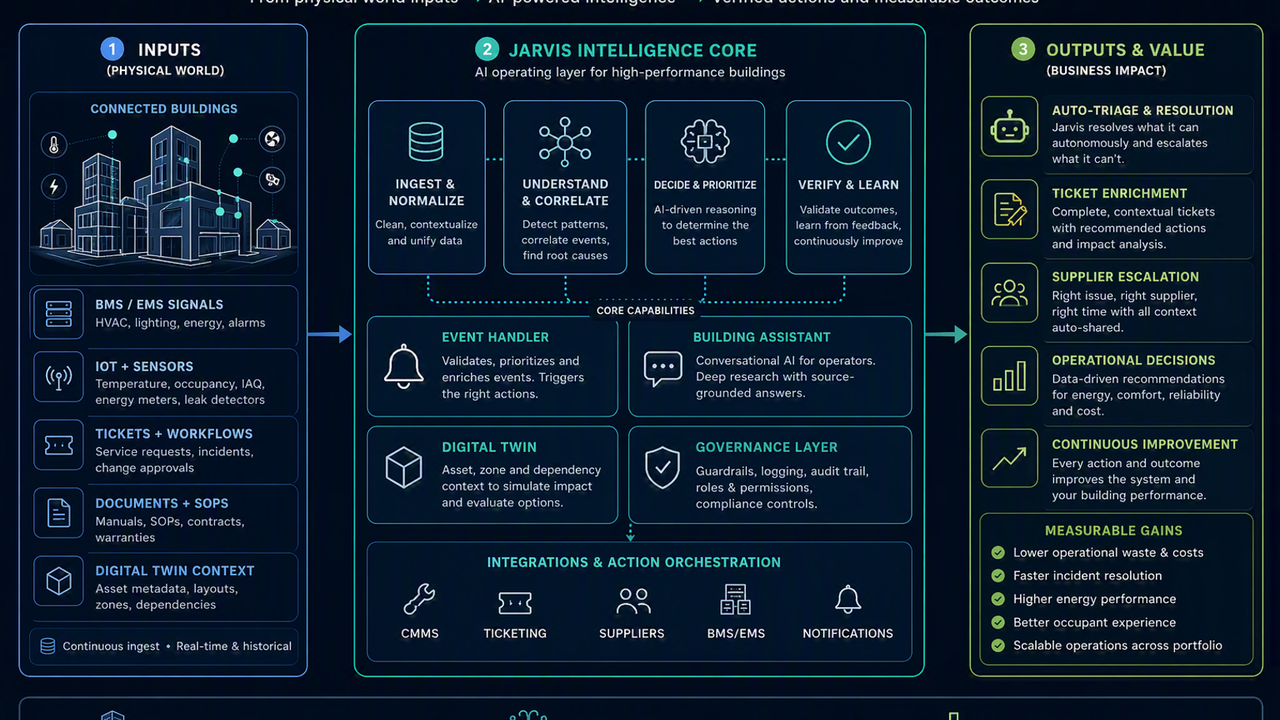Click the Outputs & Value heading
The width and height of the screenshot is (1280, 720).
click(1125, 50)
